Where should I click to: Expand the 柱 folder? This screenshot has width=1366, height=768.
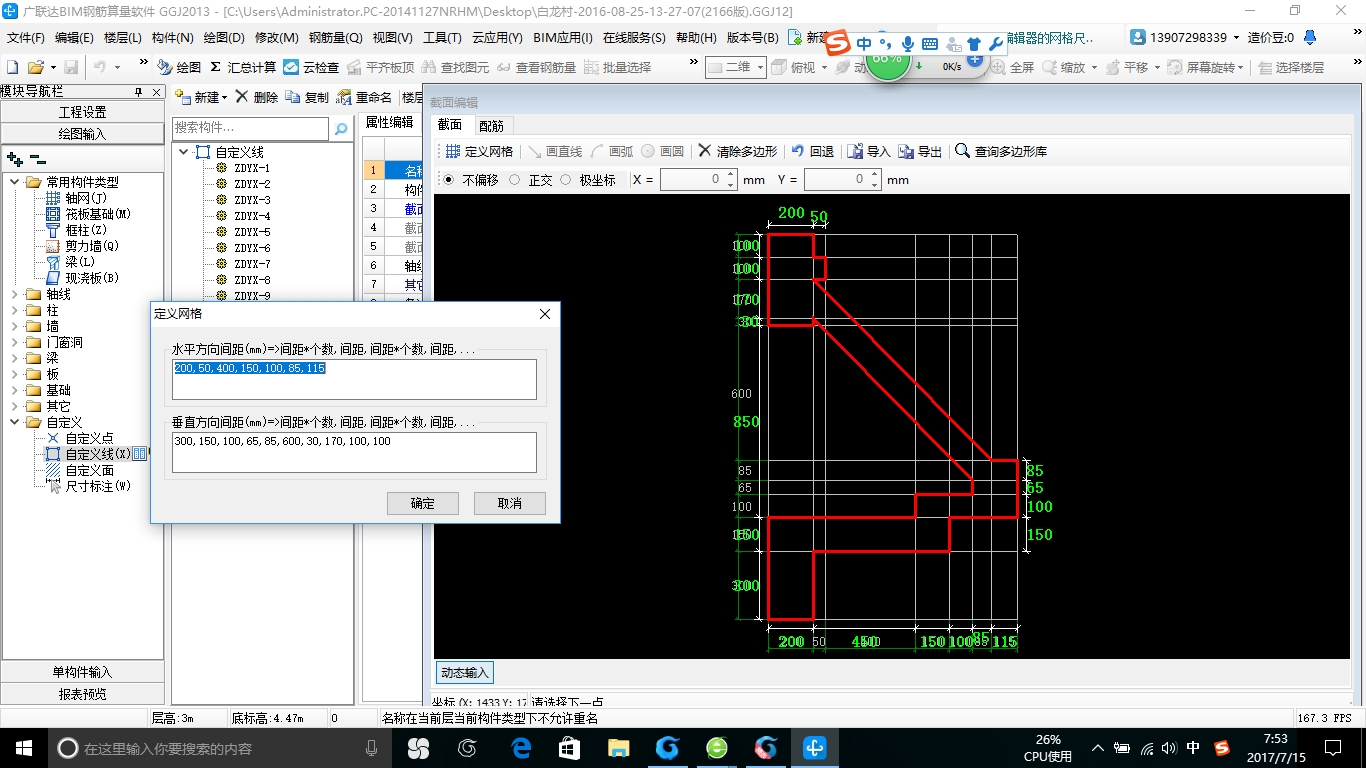point(15,310)
